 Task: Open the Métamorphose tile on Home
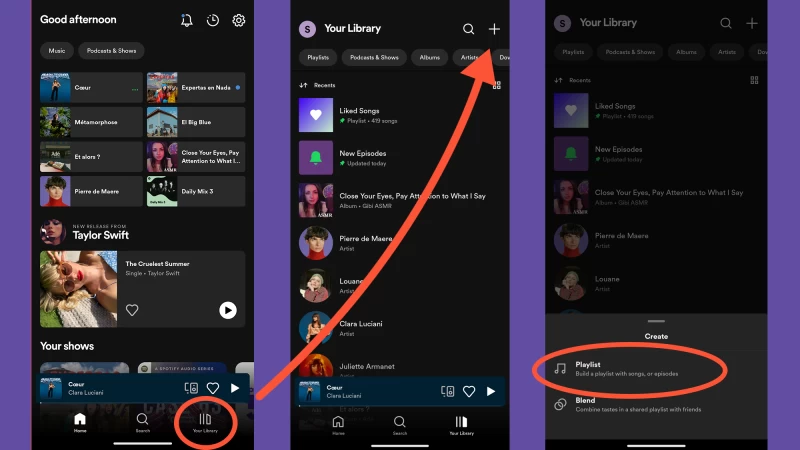pos(90,122)
